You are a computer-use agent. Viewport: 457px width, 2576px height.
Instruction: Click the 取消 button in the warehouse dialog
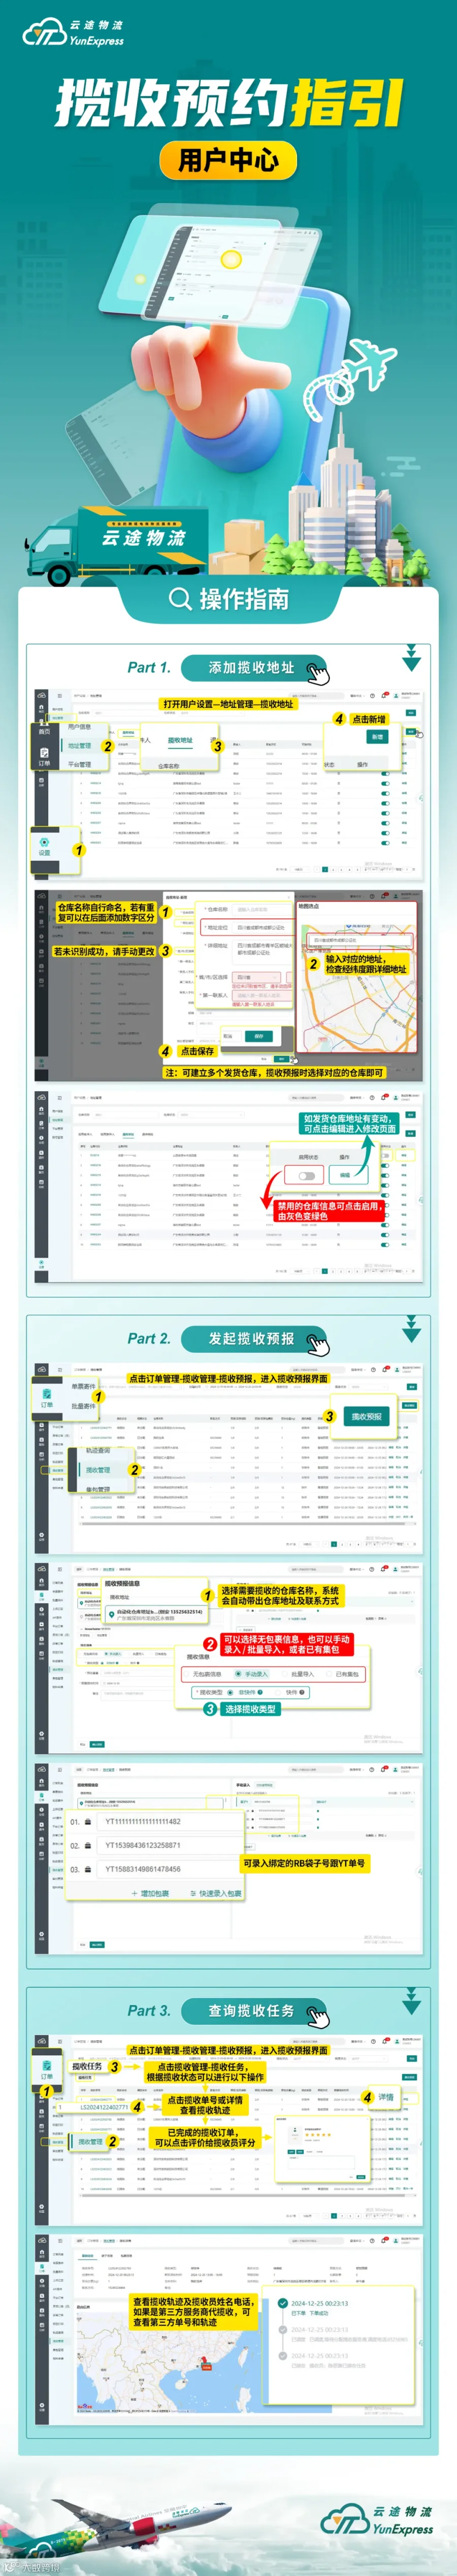[227, 1036]
